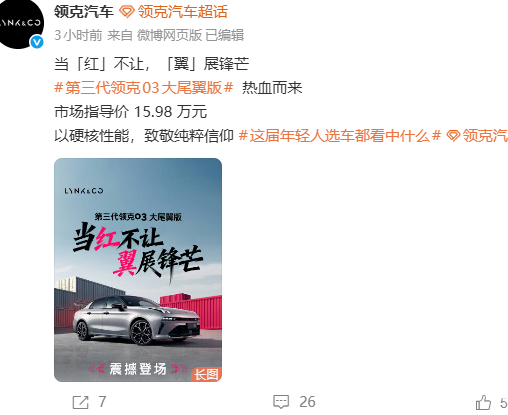Click the blue verified badge on avatar

[37, 42]
